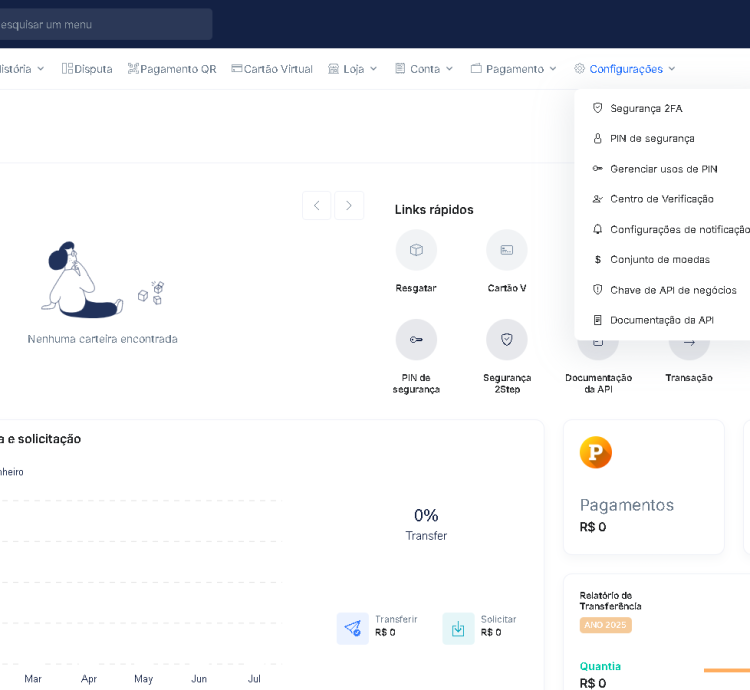This screenshot has height=690, width=750.
Task: Click the Solicitar download icon
Action: (458, 628)
